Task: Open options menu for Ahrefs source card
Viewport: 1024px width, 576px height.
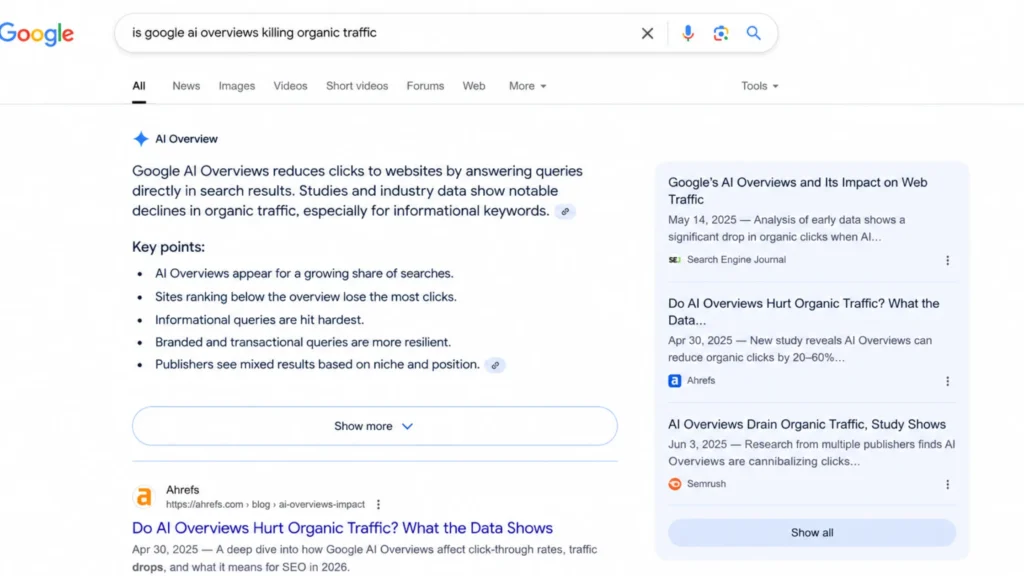Action: click(948, 381)
